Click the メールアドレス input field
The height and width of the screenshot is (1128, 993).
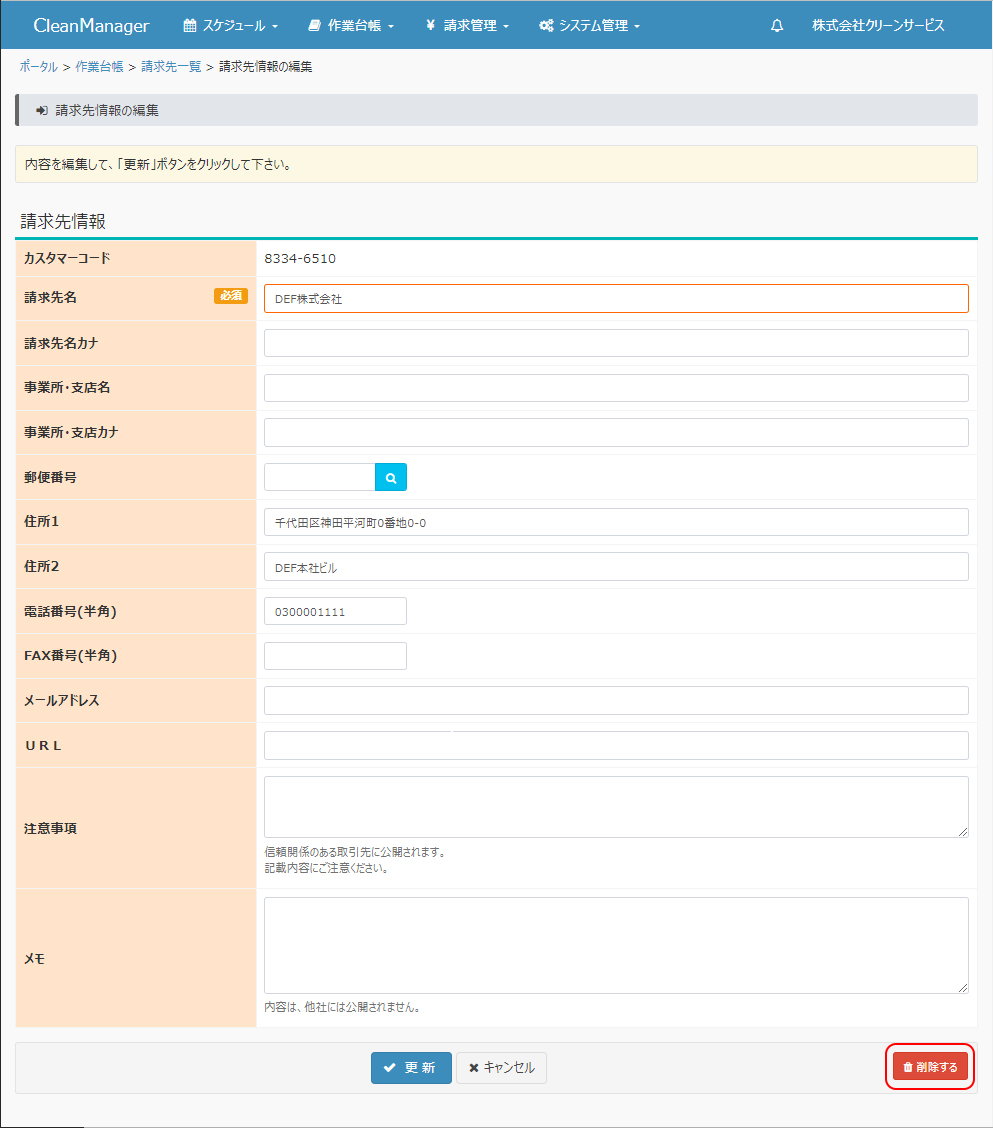[616, 701]
